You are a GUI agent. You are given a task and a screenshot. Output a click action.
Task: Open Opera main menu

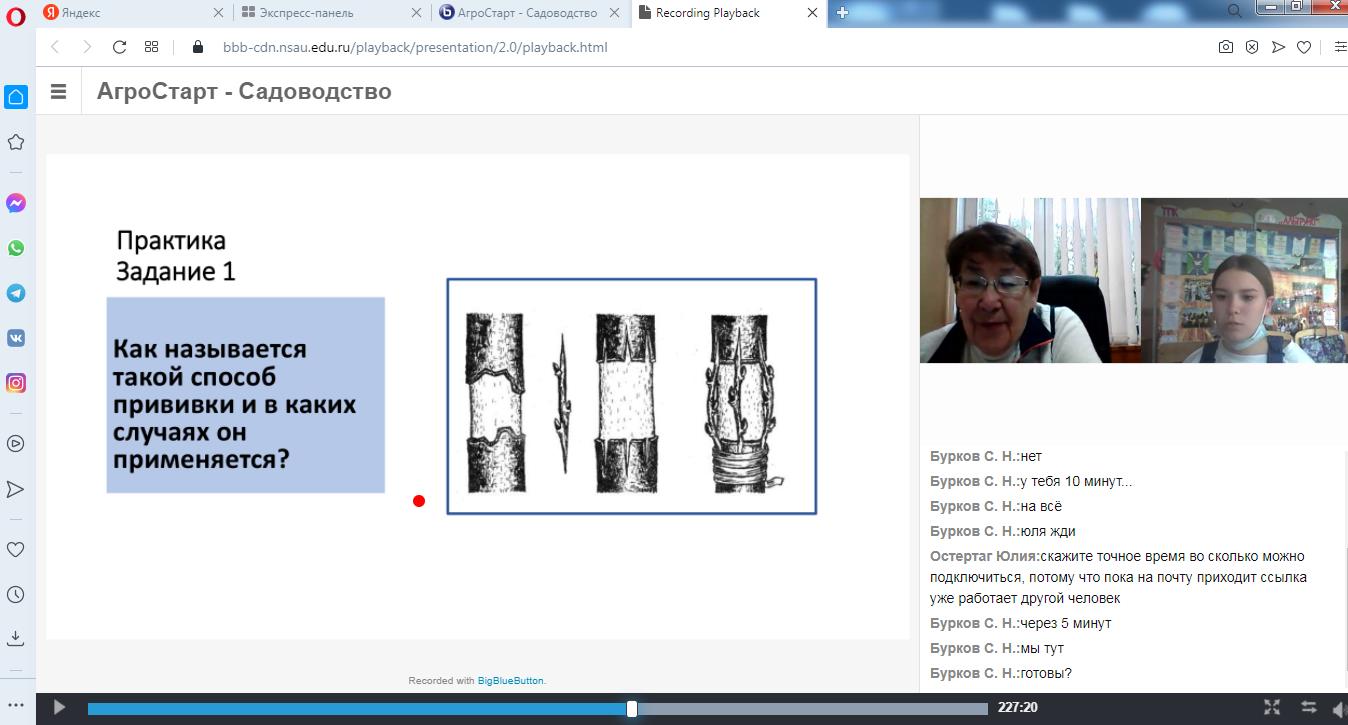[x=16, y=13]
